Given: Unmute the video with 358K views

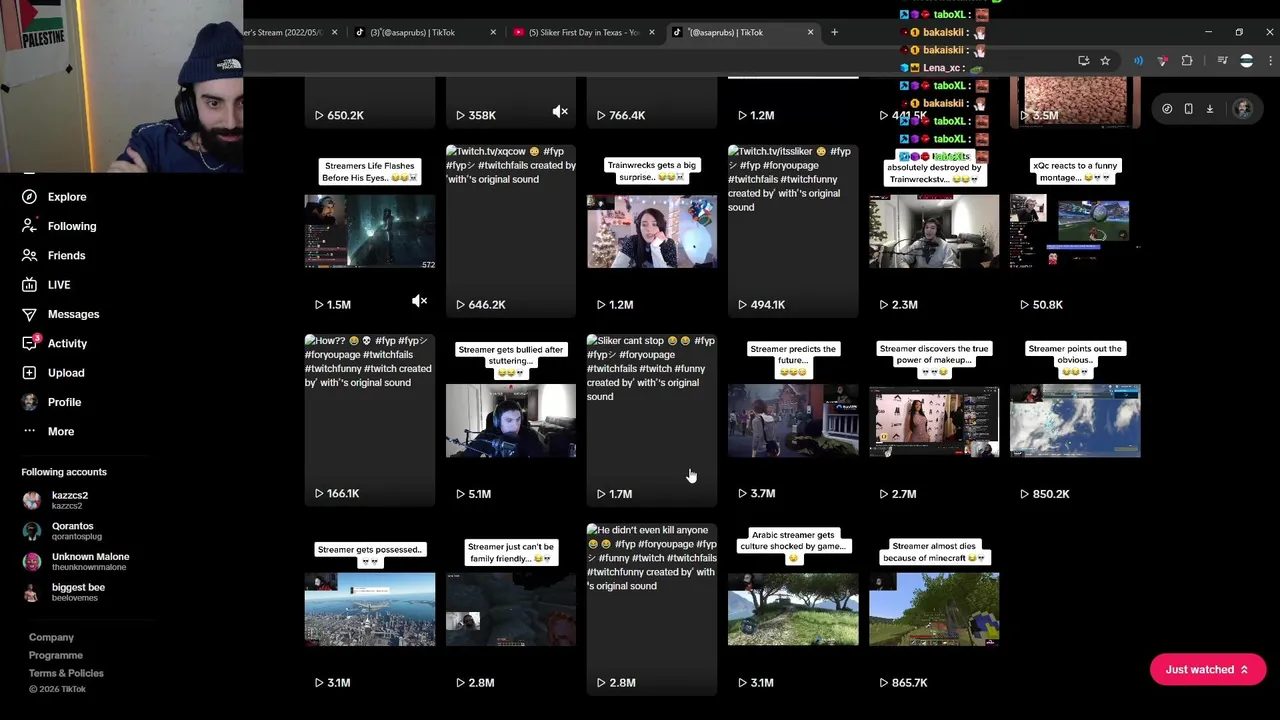Looking at the screenshot, I should click(x=560, y=112).
